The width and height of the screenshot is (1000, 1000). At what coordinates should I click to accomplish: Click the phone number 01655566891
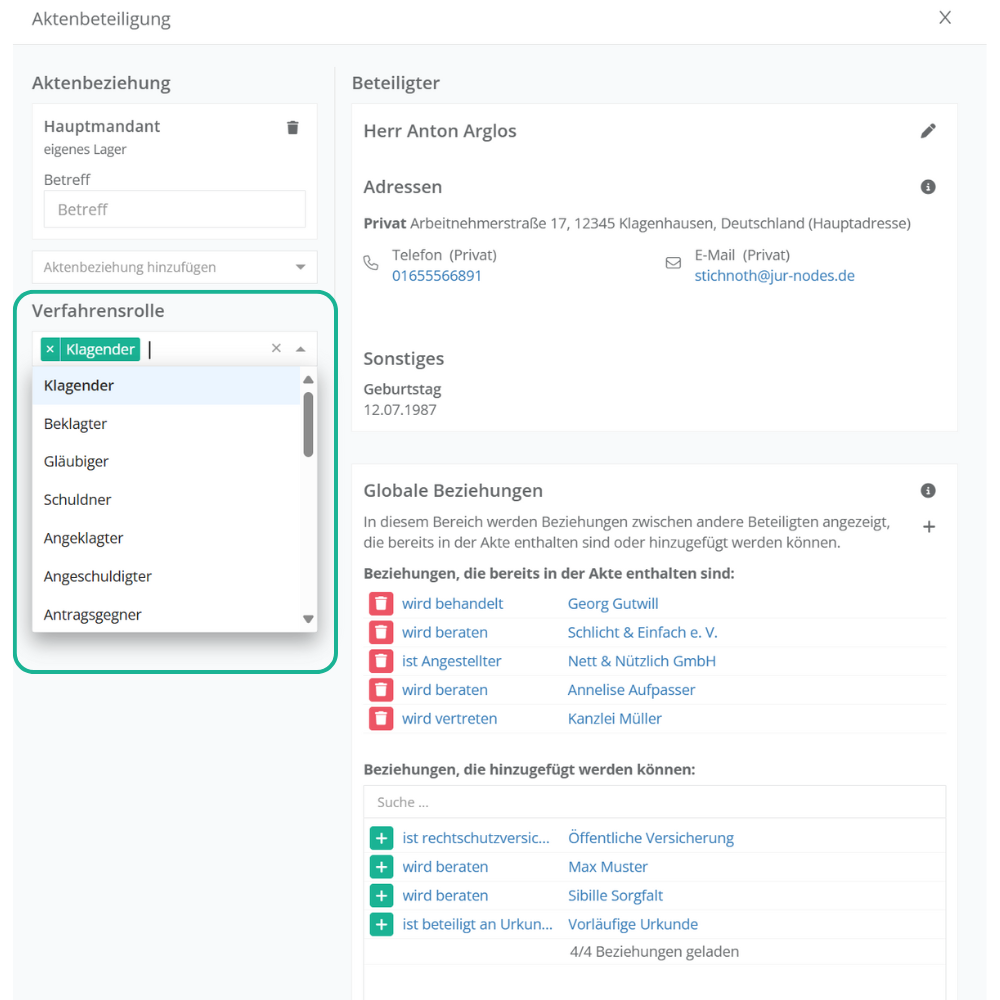tap(436, 276)
